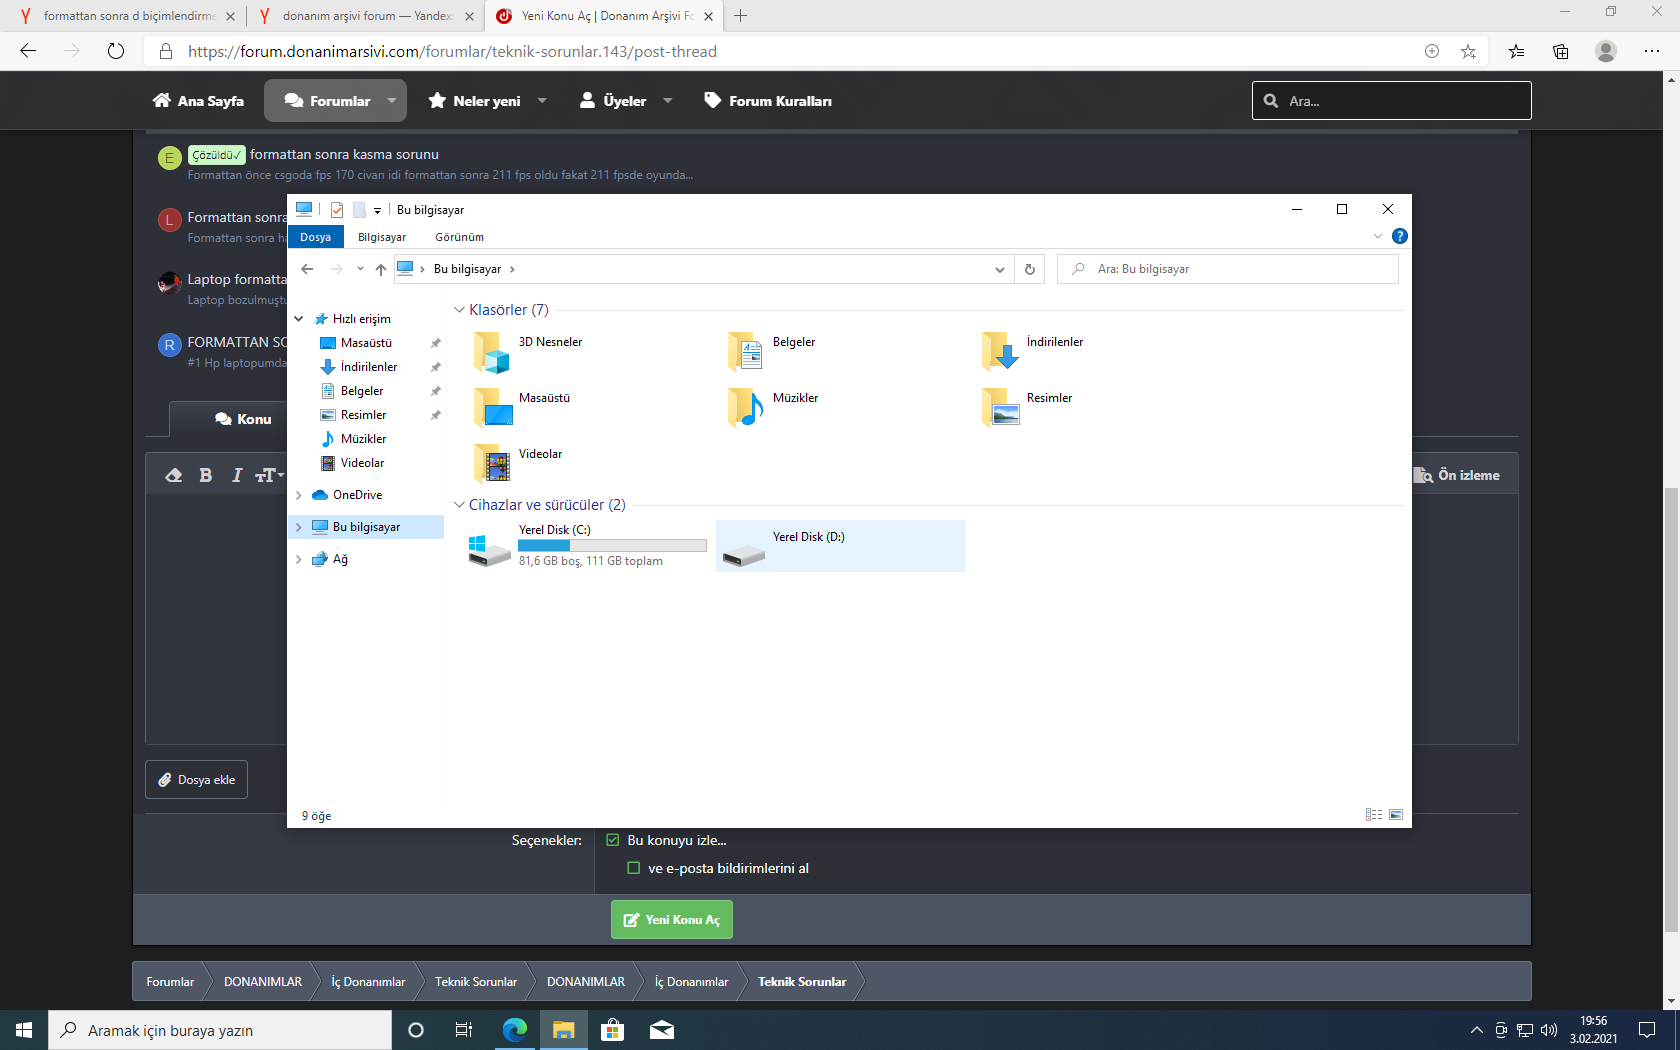The image size is (1680, 1050).
Task: Toggle bold in the forum editor
Action: 206,475
